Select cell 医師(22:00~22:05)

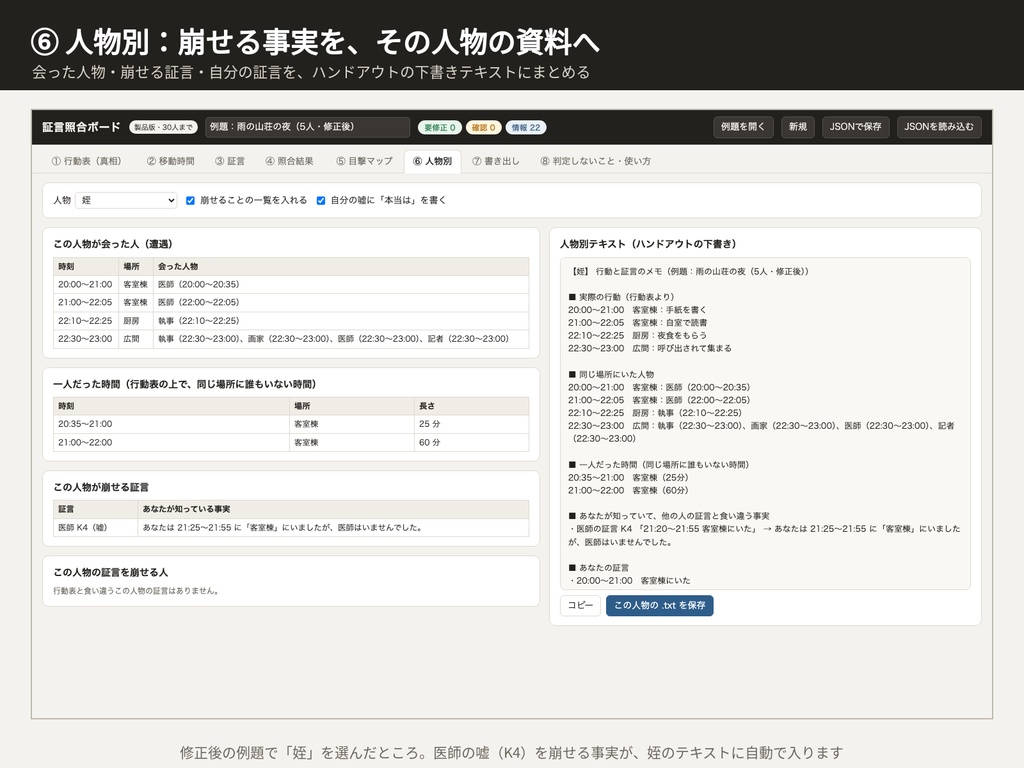click(x=341, y=302)
